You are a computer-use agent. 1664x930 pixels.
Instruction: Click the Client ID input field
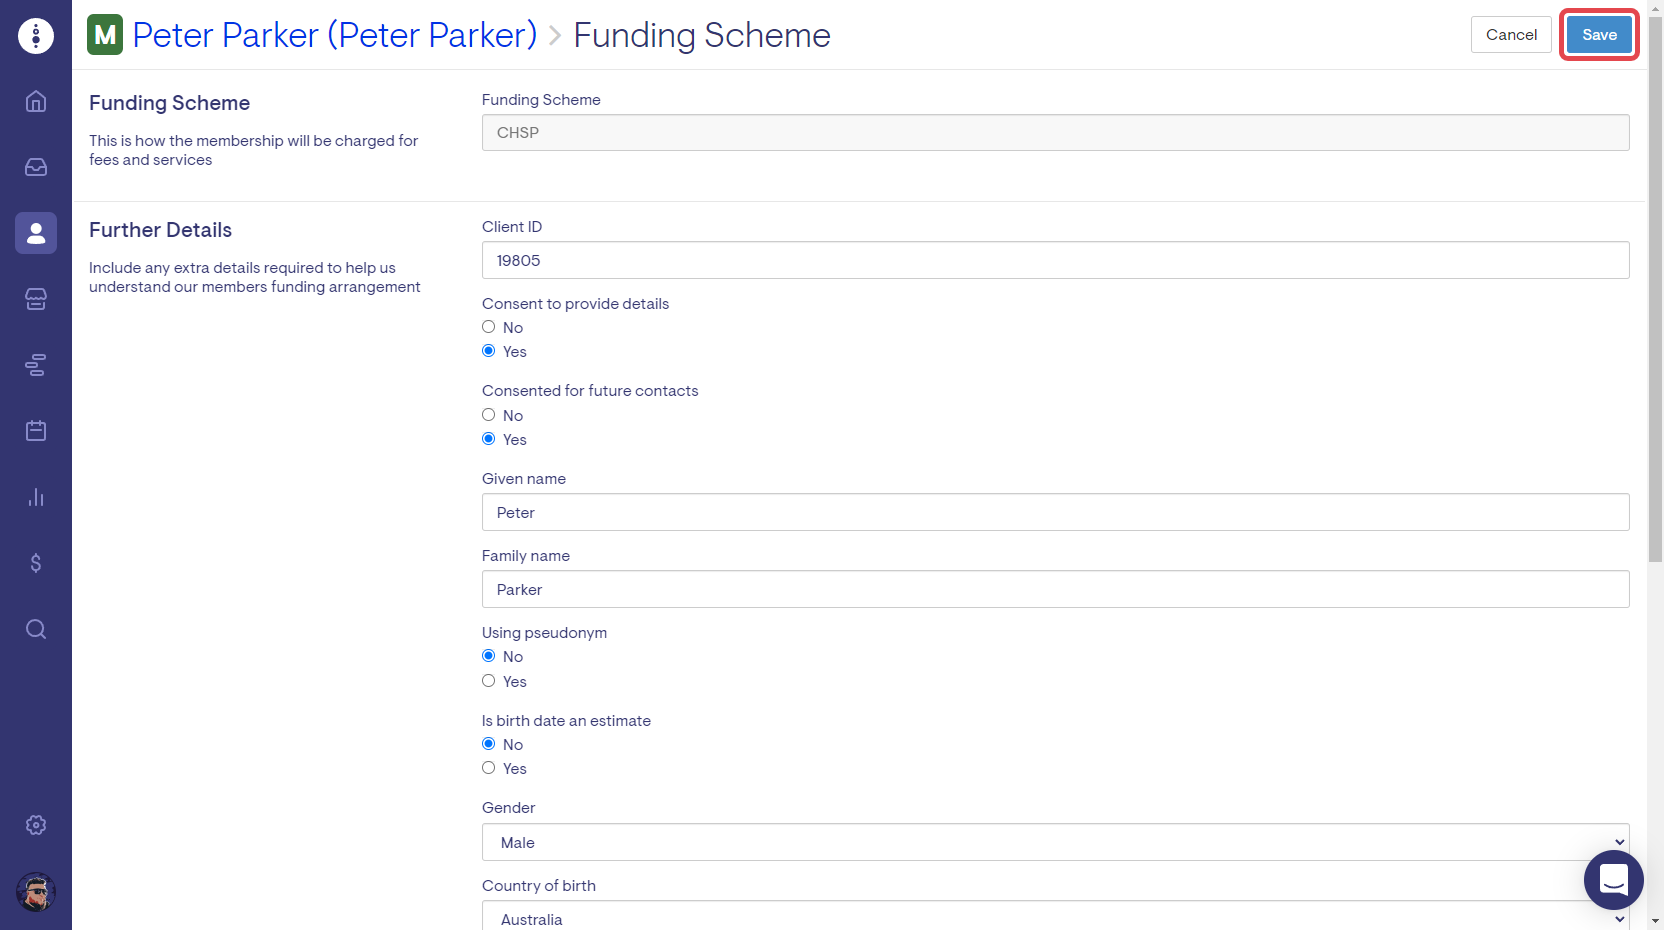pos(1055,260)
